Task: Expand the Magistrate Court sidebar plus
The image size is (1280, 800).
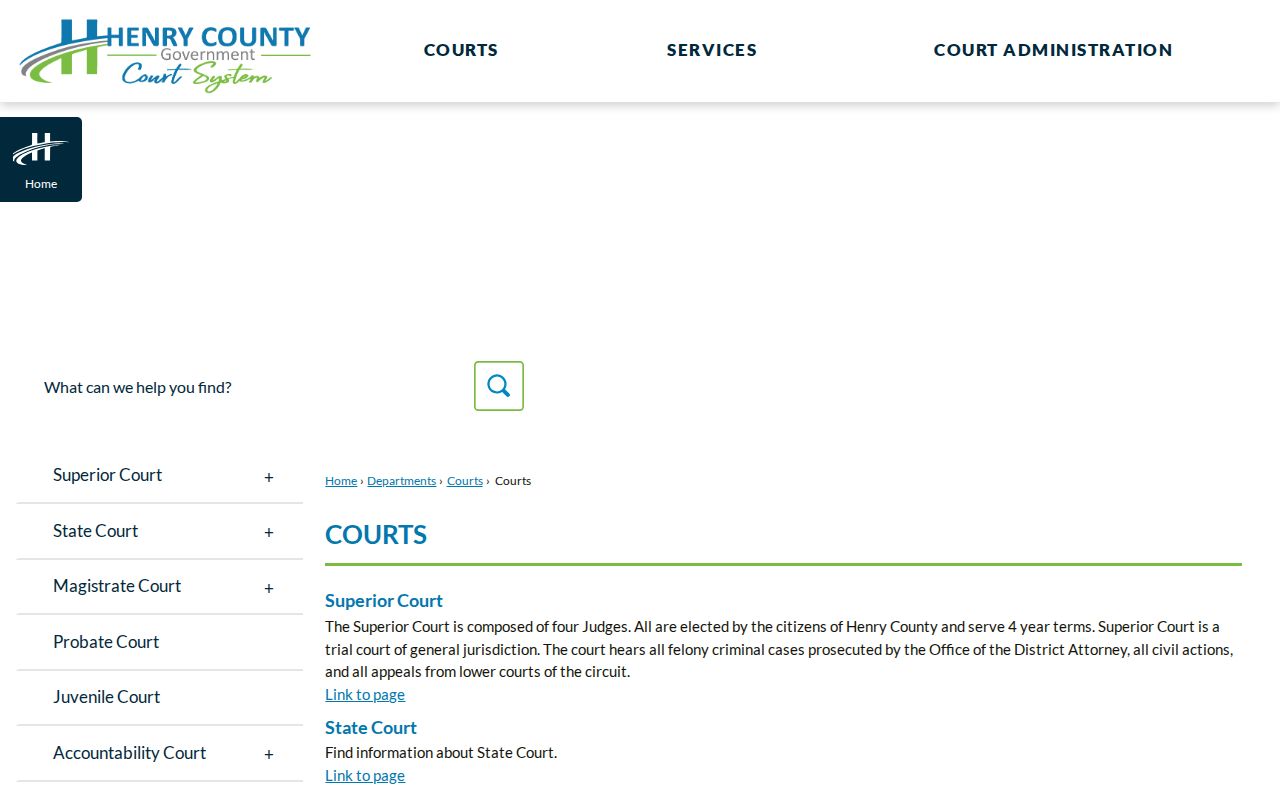Action: pos(269,588)
